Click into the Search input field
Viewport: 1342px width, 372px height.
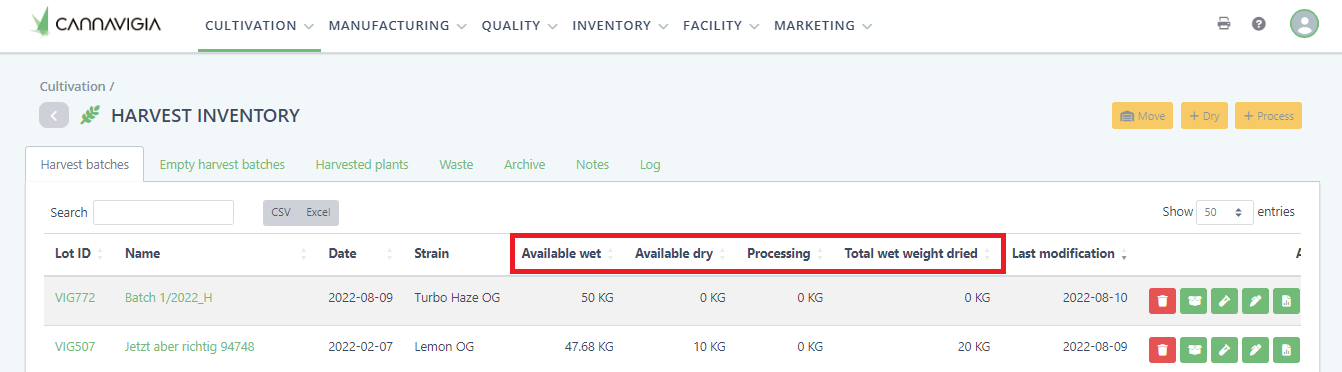point(163,212)
